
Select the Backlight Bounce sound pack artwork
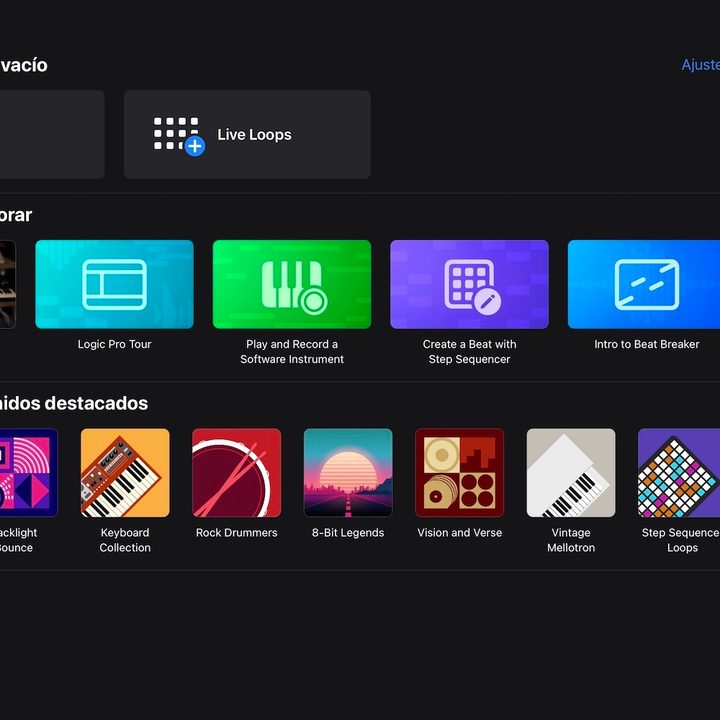pyautogui.click(x=29, y=472)
